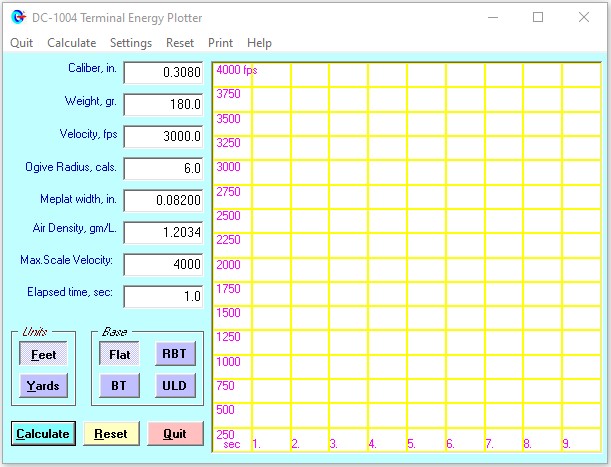Click the Caliber input field
This screenshot has width=611, height=467.
163,73
